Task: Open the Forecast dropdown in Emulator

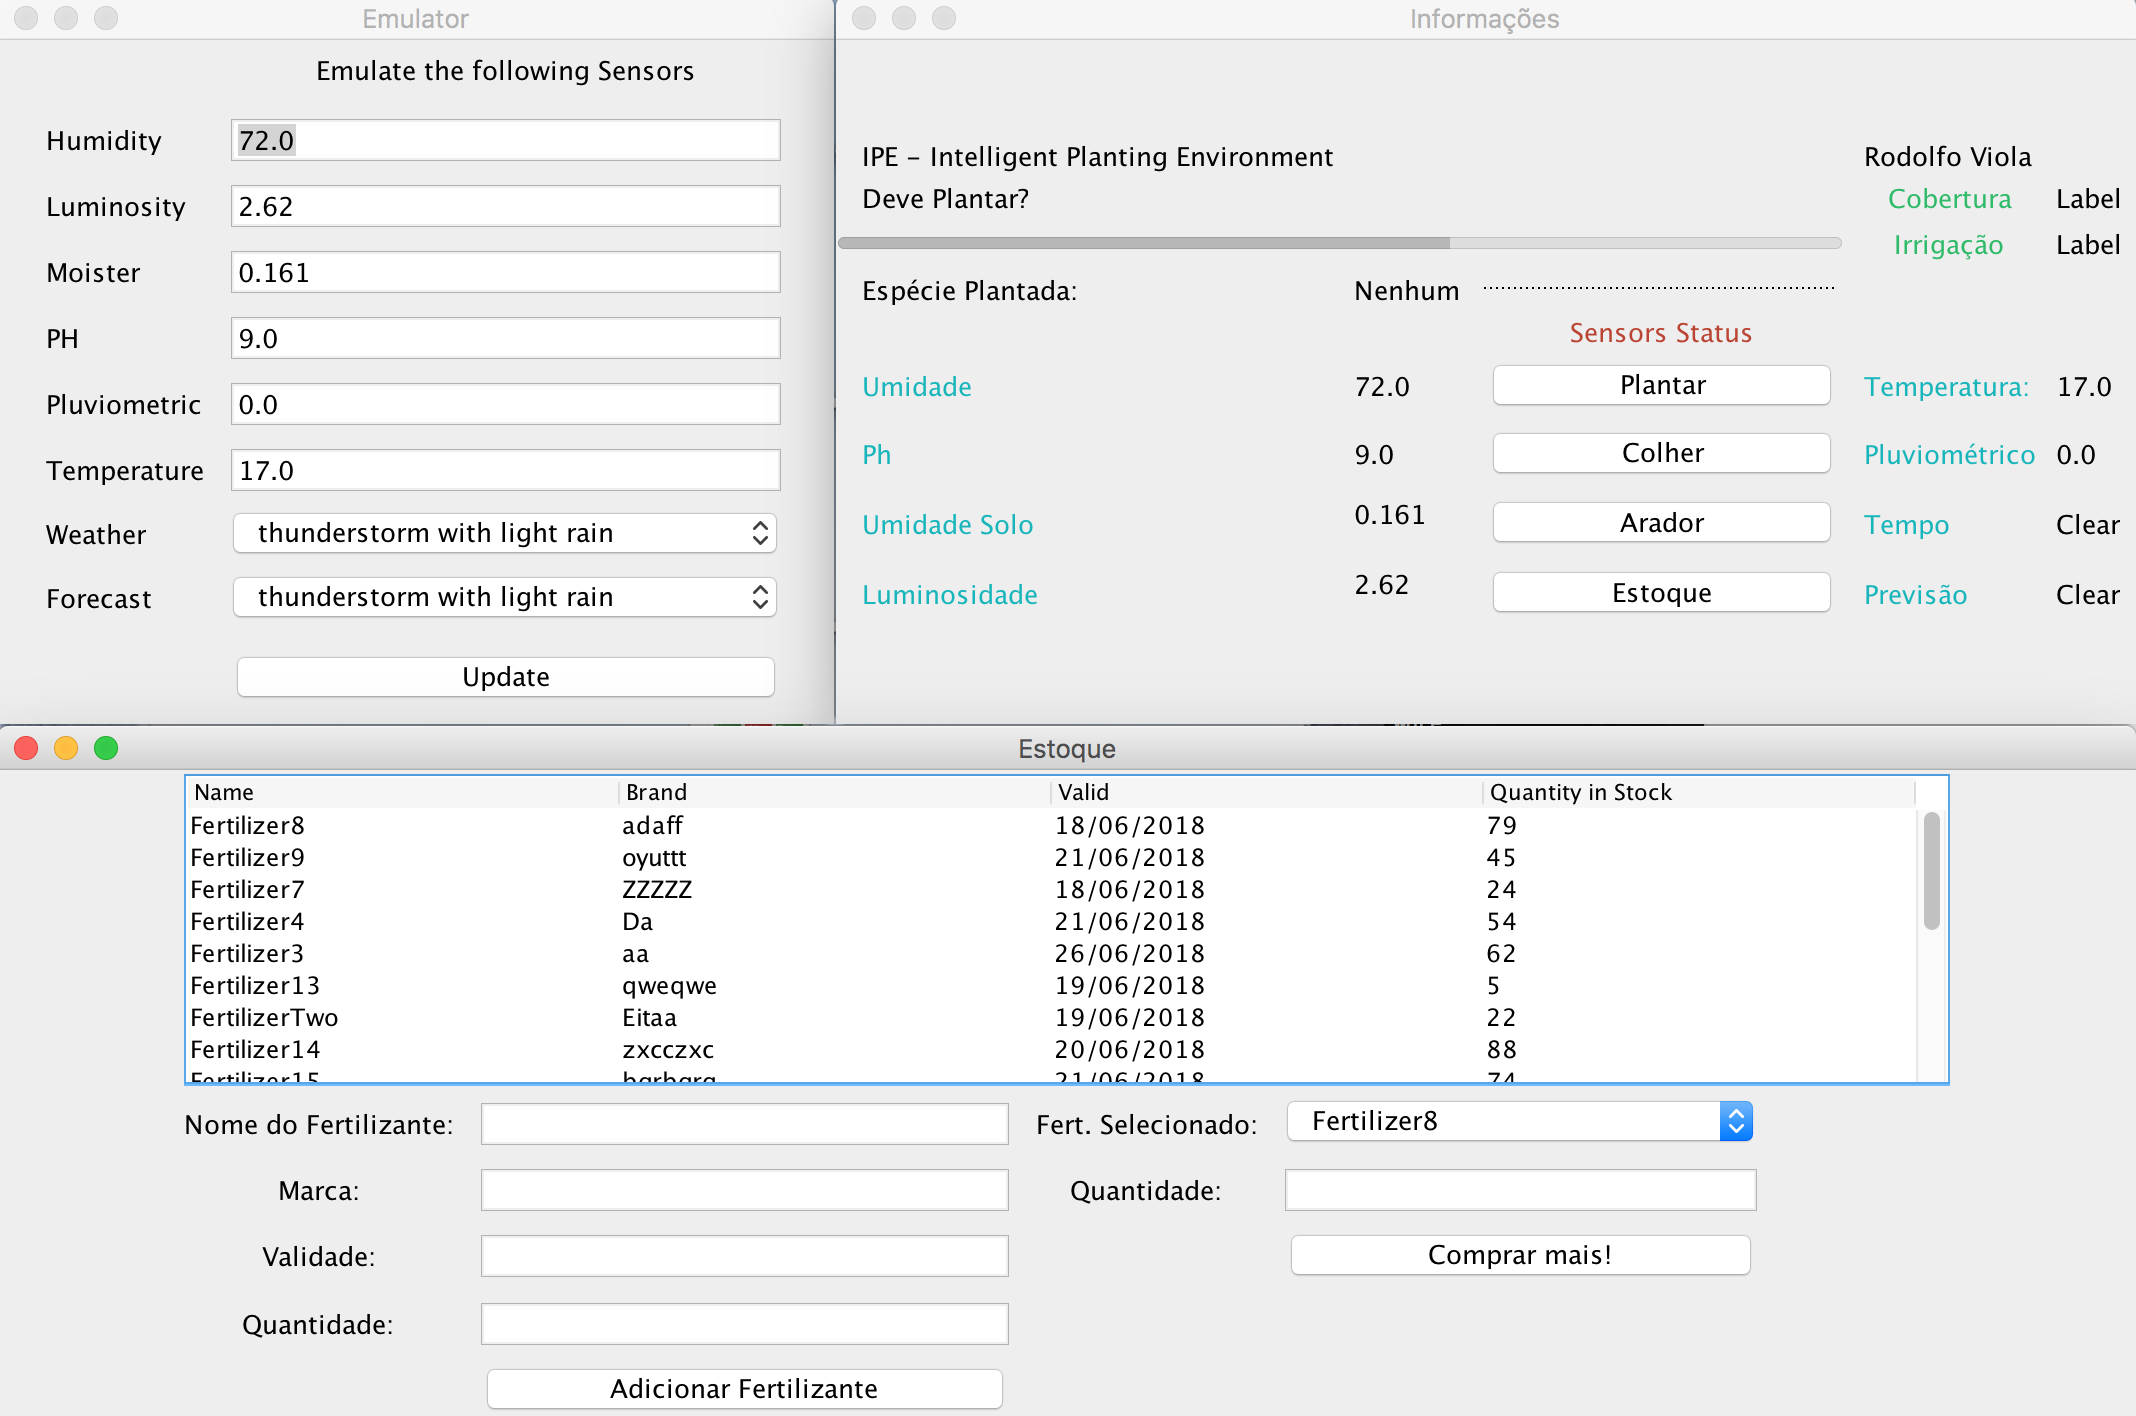Action: point(505,597)
